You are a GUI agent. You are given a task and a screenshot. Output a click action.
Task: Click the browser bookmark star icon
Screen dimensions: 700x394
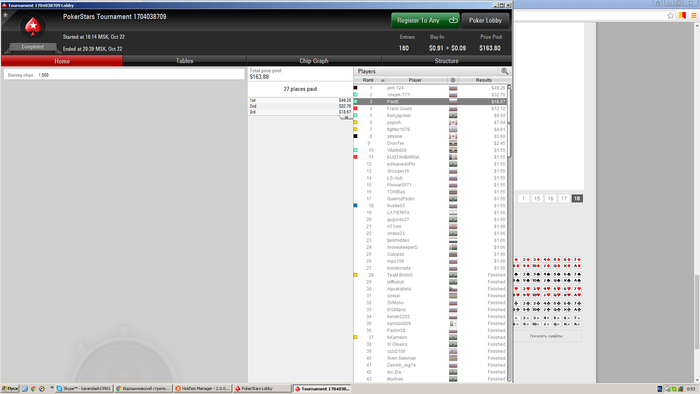670,16
